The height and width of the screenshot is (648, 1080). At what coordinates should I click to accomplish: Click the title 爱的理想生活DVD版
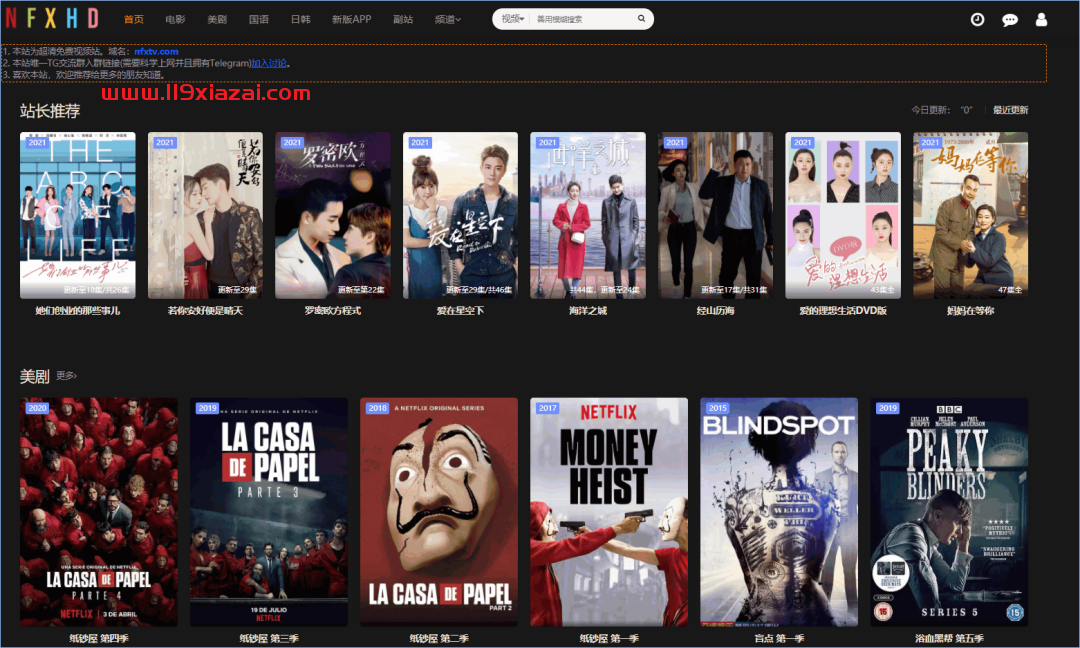click(x=843, y=311)
